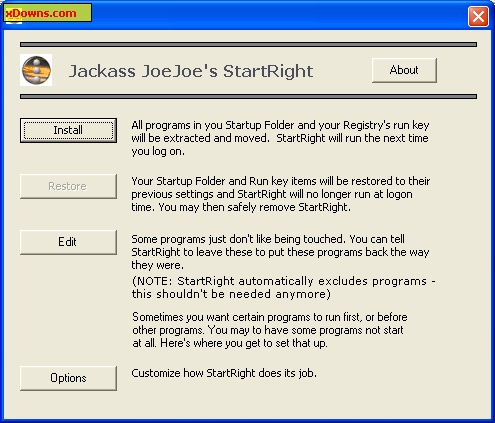Click the paragraph about running programs first

(x=270, y=330)
